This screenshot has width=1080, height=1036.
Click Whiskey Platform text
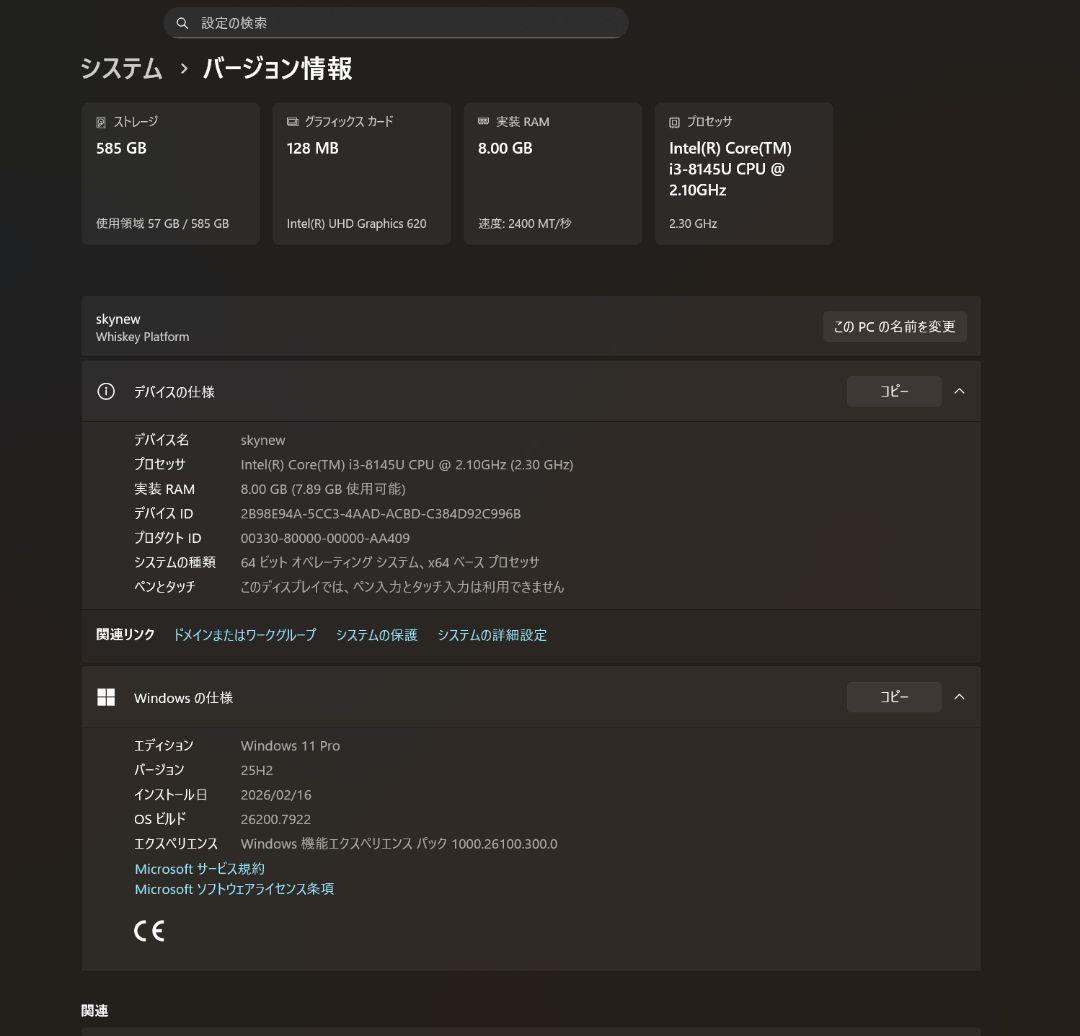click(x=143, y=337)
